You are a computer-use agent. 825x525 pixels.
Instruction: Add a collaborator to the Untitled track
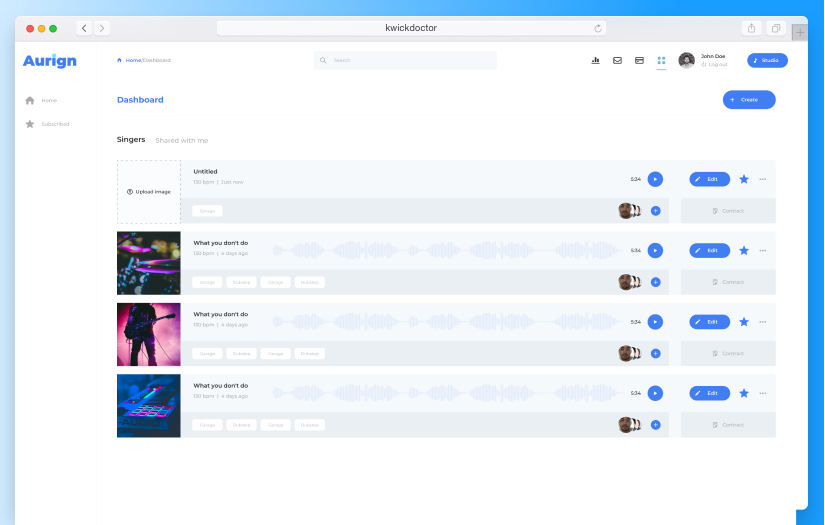click(656, 211)
